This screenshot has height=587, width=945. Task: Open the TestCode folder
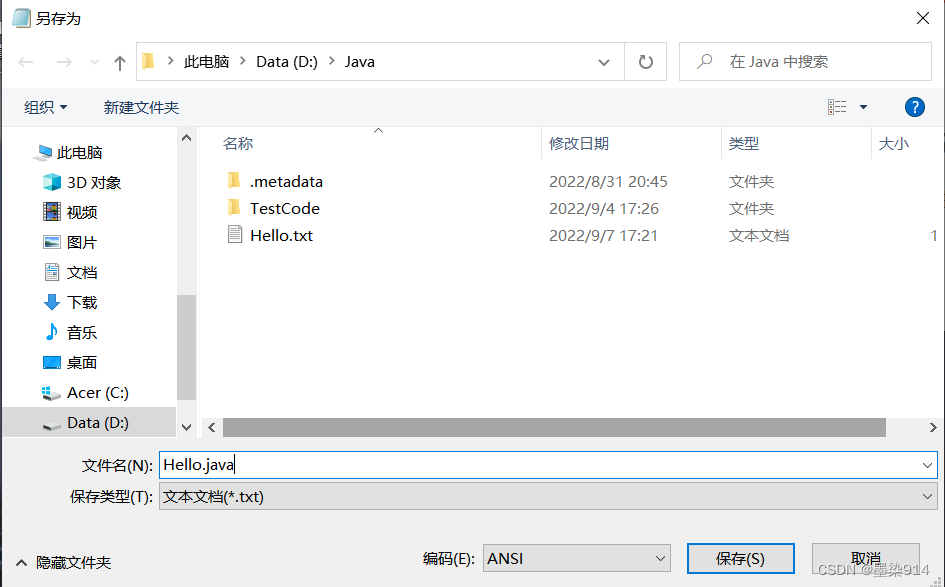287,209
